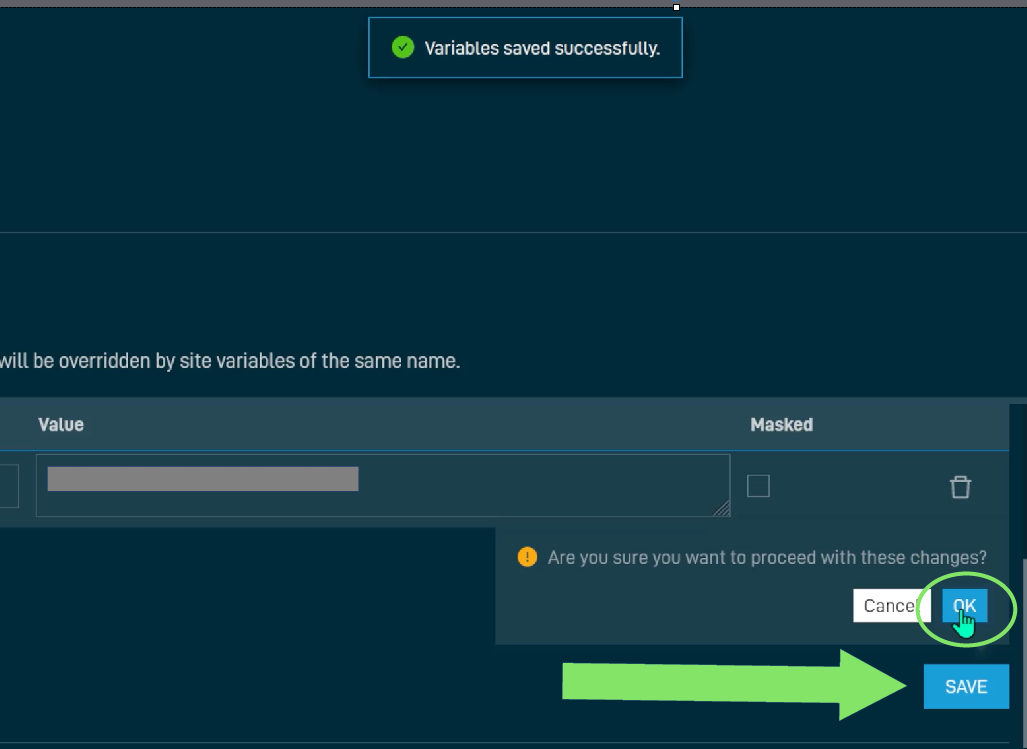Viewport: 1027px width, 749px height.
Task: Focus the variable Value text area
Action: click(x=383, y=485)
